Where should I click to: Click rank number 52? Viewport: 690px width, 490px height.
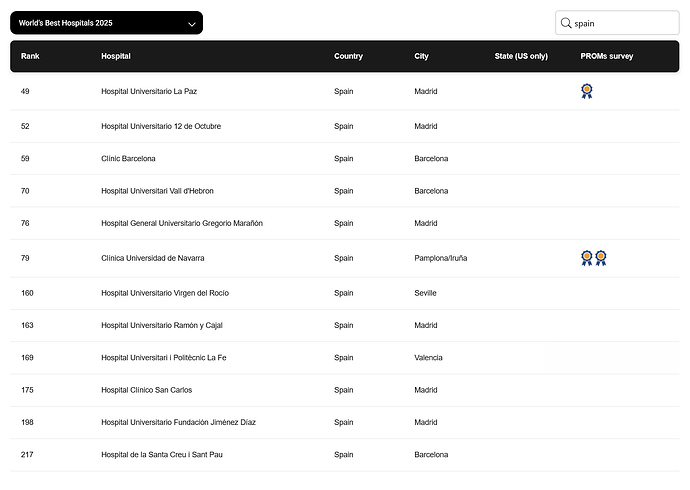[25, 126]
